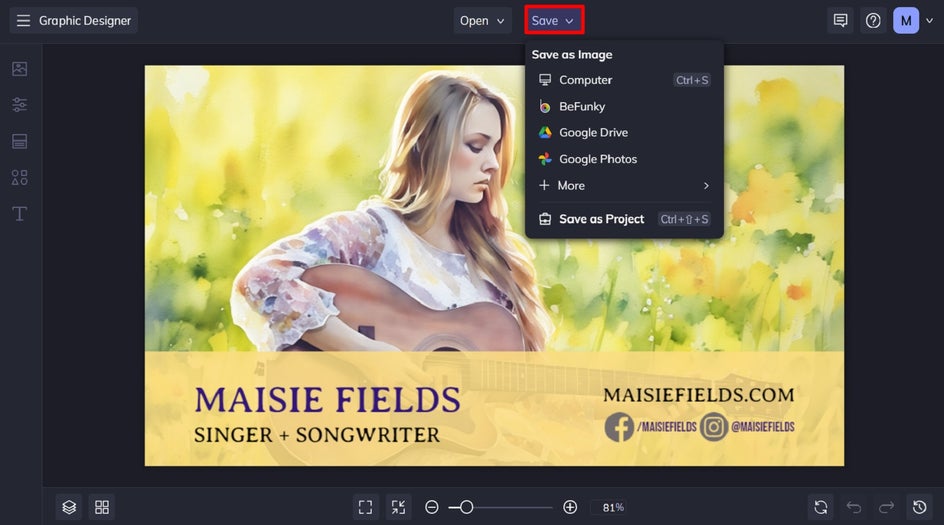The image size is (944, 525).
Task: Open the Layers panel icon
Action: click(69, 507)
